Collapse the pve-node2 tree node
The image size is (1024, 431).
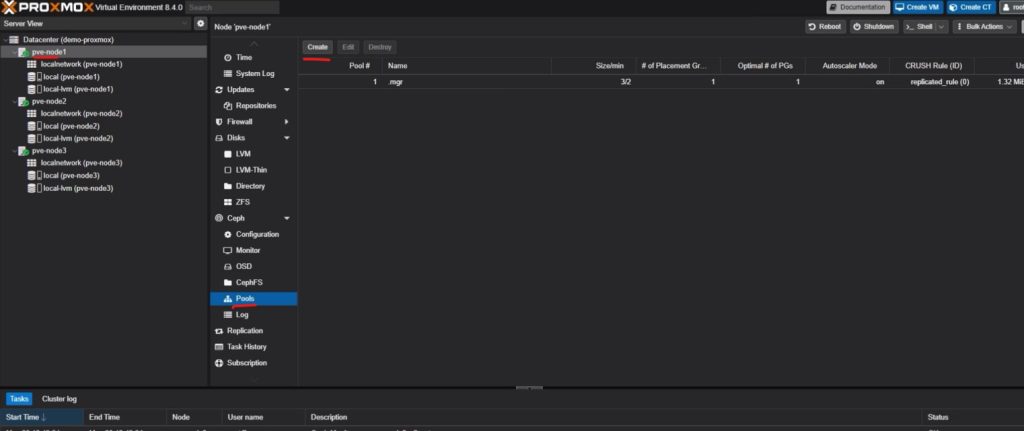point(15,101)
